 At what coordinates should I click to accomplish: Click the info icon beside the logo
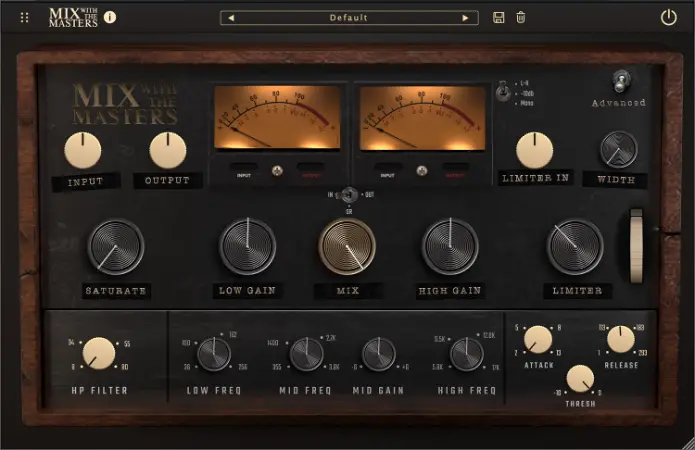pyautogui.click(x=110, y=17)
